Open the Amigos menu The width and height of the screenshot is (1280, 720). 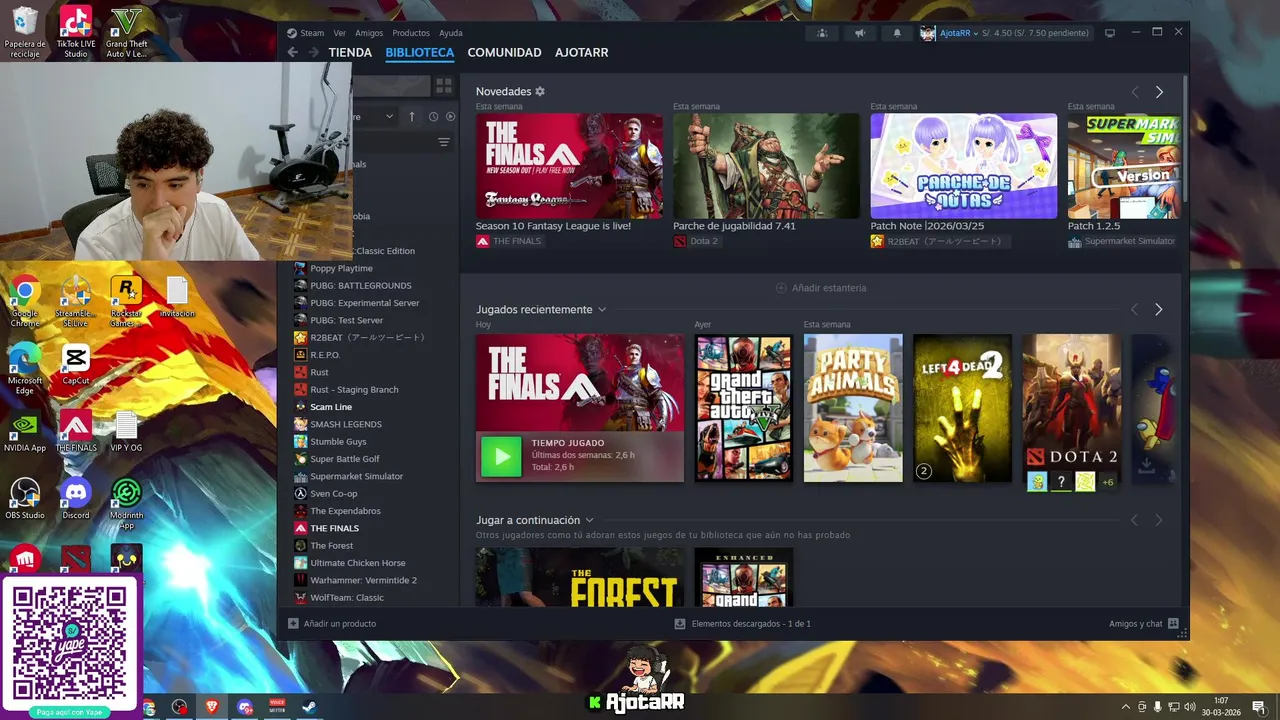(369, 33)
